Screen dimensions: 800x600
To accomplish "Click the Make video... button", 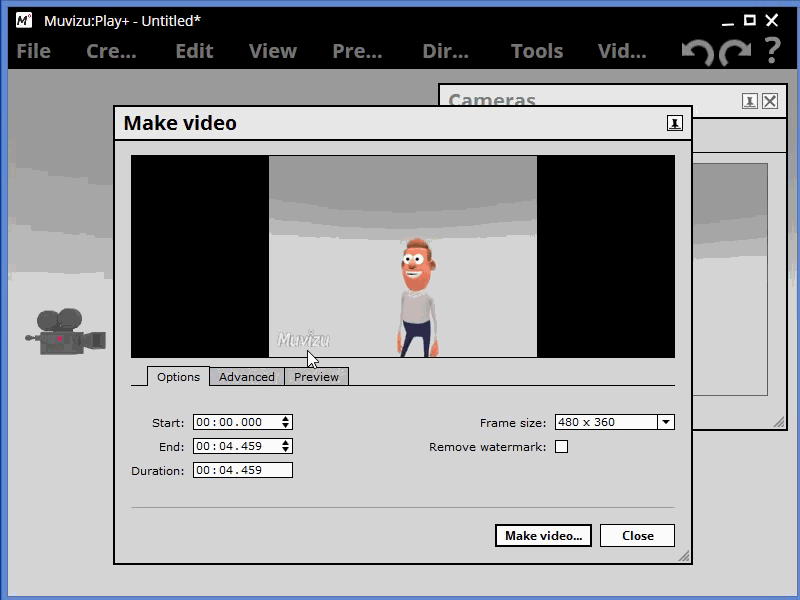I will coord(543,535).
